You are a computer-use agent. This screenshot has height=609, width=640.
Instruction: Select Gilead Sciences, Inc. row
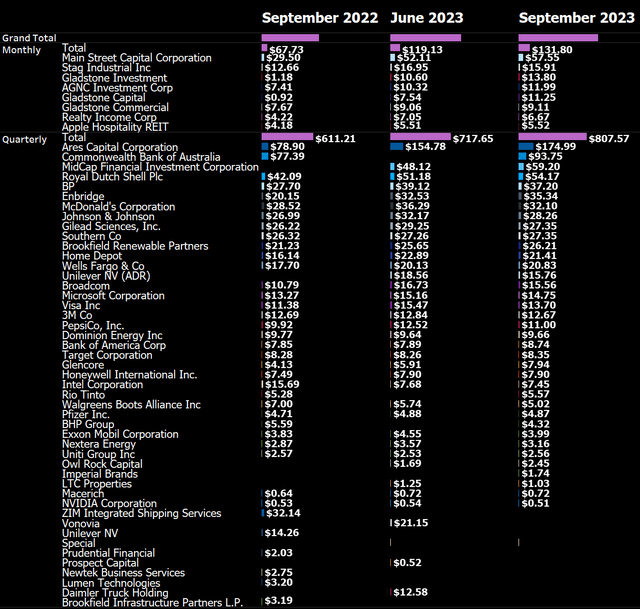(111, 226)
